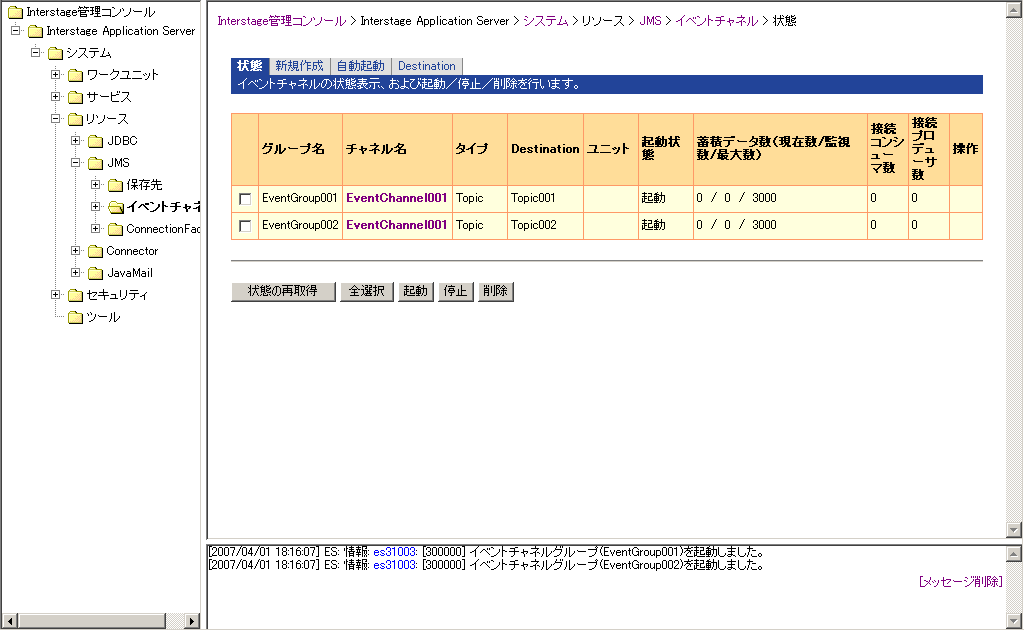Expand the Connector tree node

pyautogui.click(x=76, y=251)
